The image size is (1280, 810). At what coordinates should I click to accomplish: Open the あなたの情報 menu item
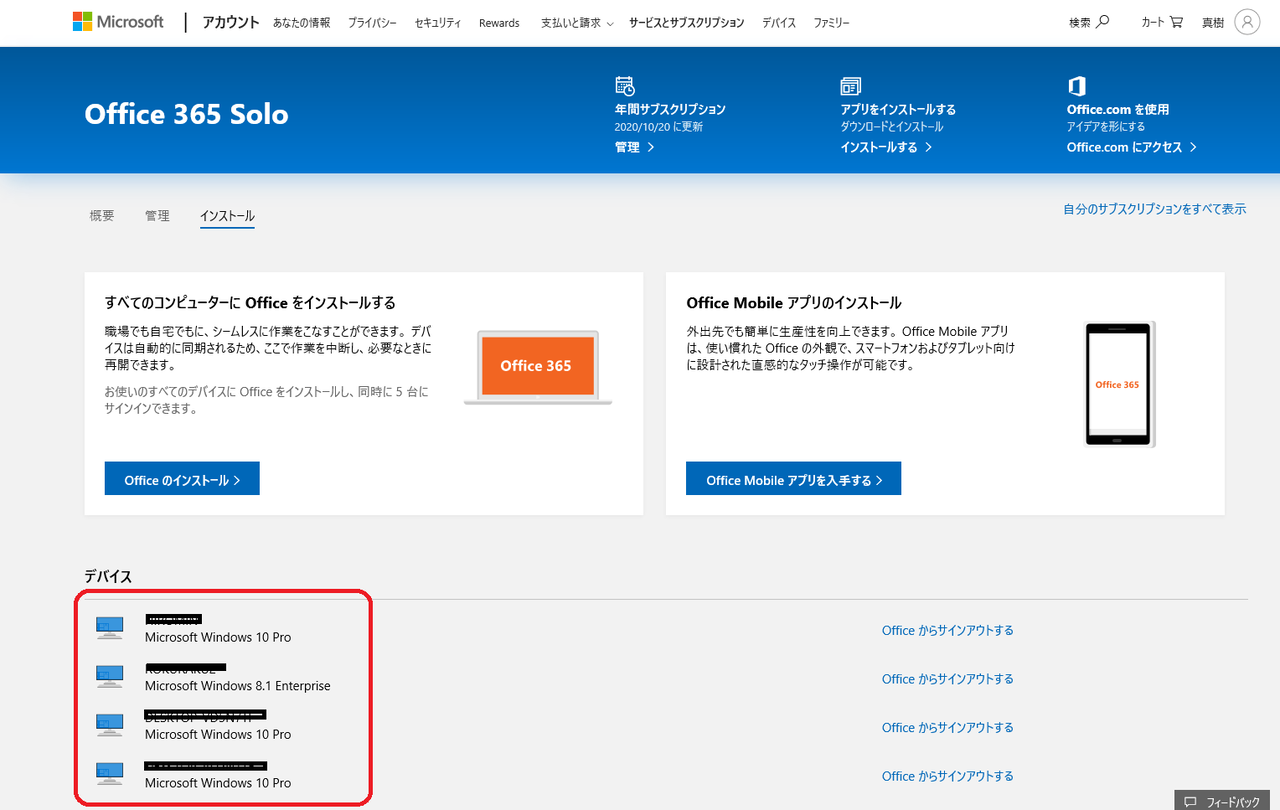tap(304, 23)
